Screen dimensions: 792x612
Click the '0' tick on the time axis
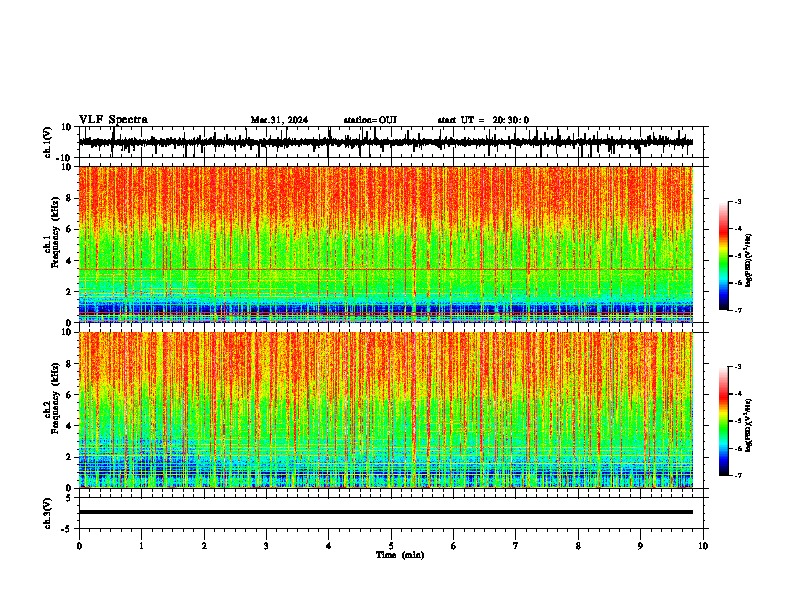click(79, 546)
